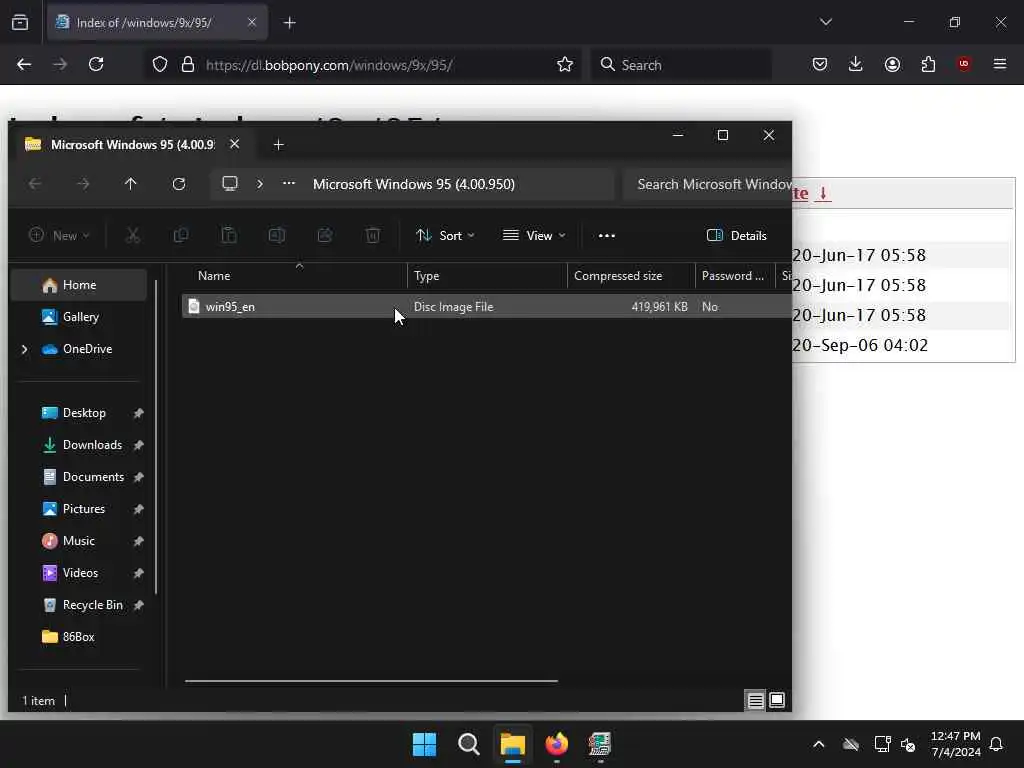Open Firefox account icon
This screenshot has width=1024, height=768.
pos(892,64)
